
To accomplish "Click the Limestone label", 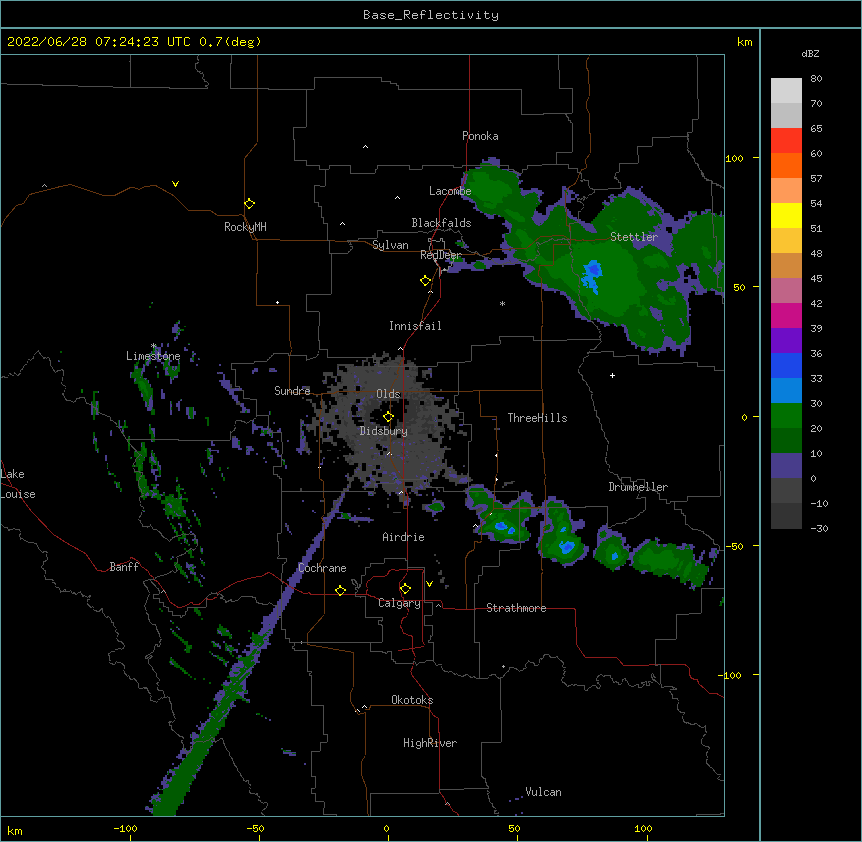I will [x=153, y=356].
